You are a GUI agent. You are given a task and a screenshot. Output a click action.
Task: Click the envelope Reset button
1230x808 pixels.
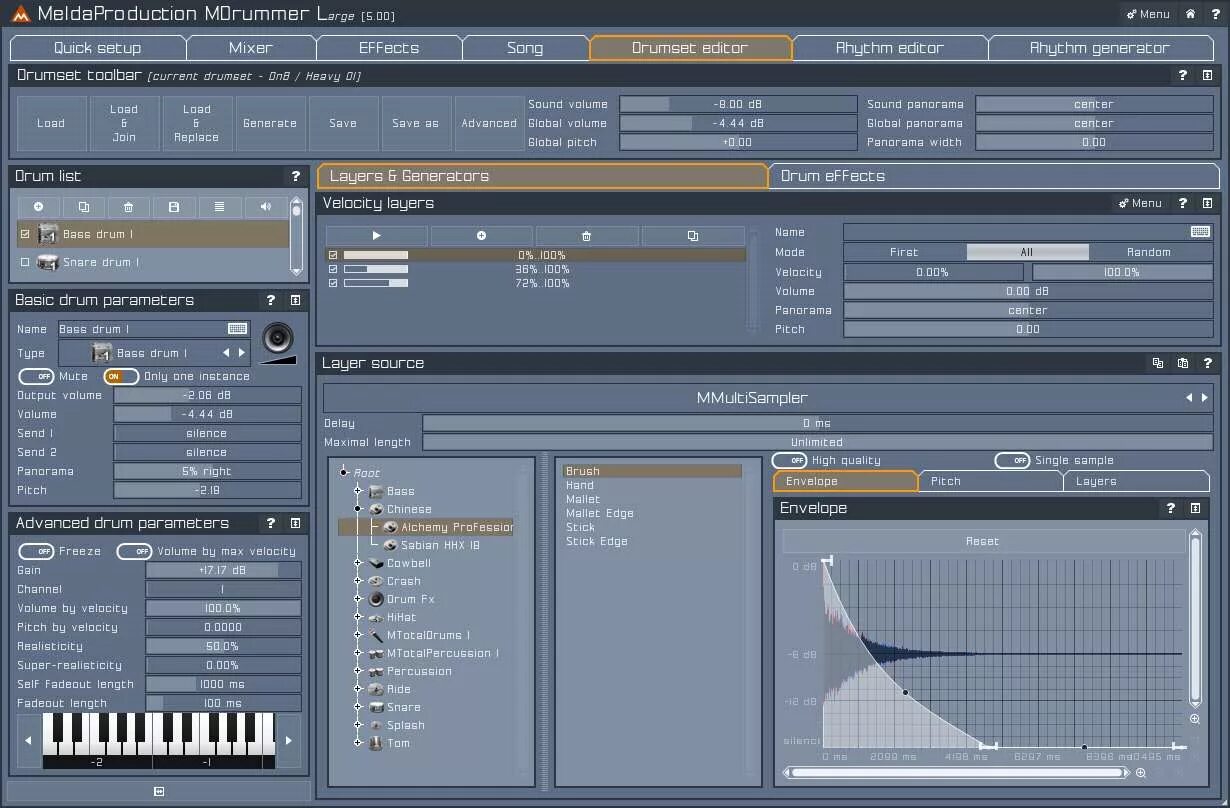pyautogui.click(x=983, y=541)
